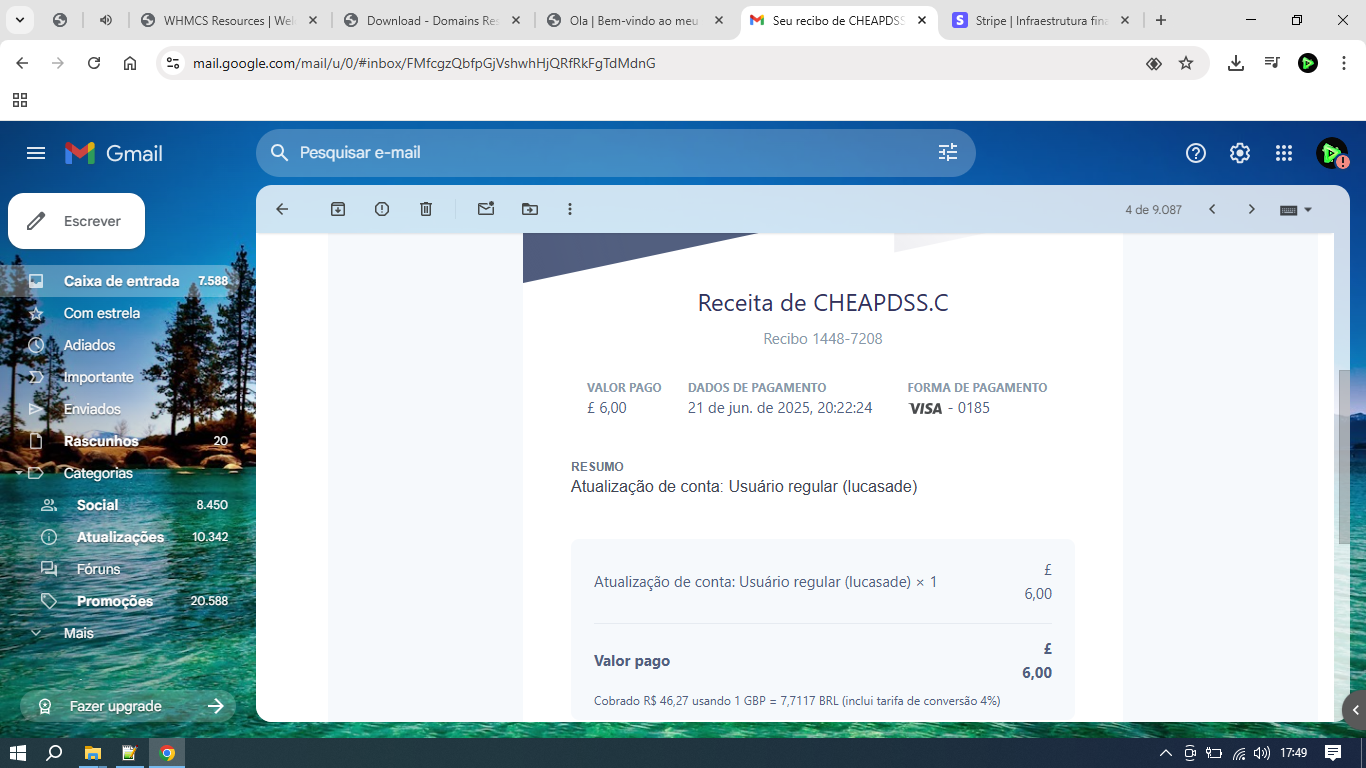Open the Google apps grid
This screenshot has width=1366, height=768.
pyautogui.click(x=1284, y=153)
